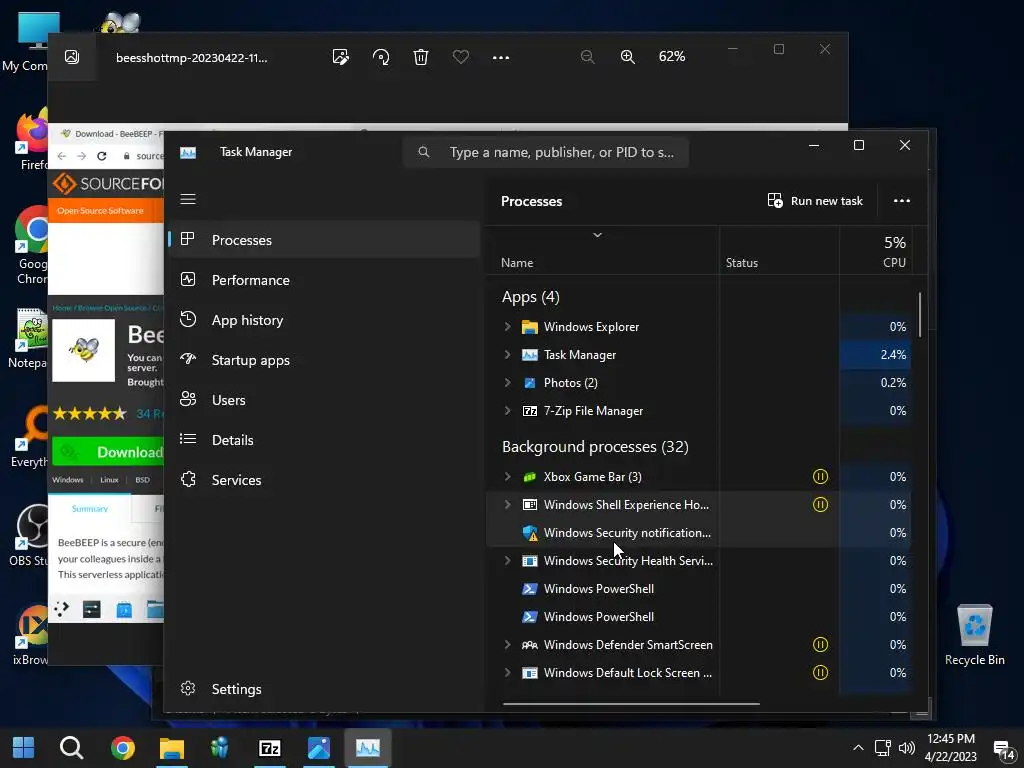Expand Windows Defender SmartScreen row
This screenshot has width=1024, height=768.
(507, 645)
